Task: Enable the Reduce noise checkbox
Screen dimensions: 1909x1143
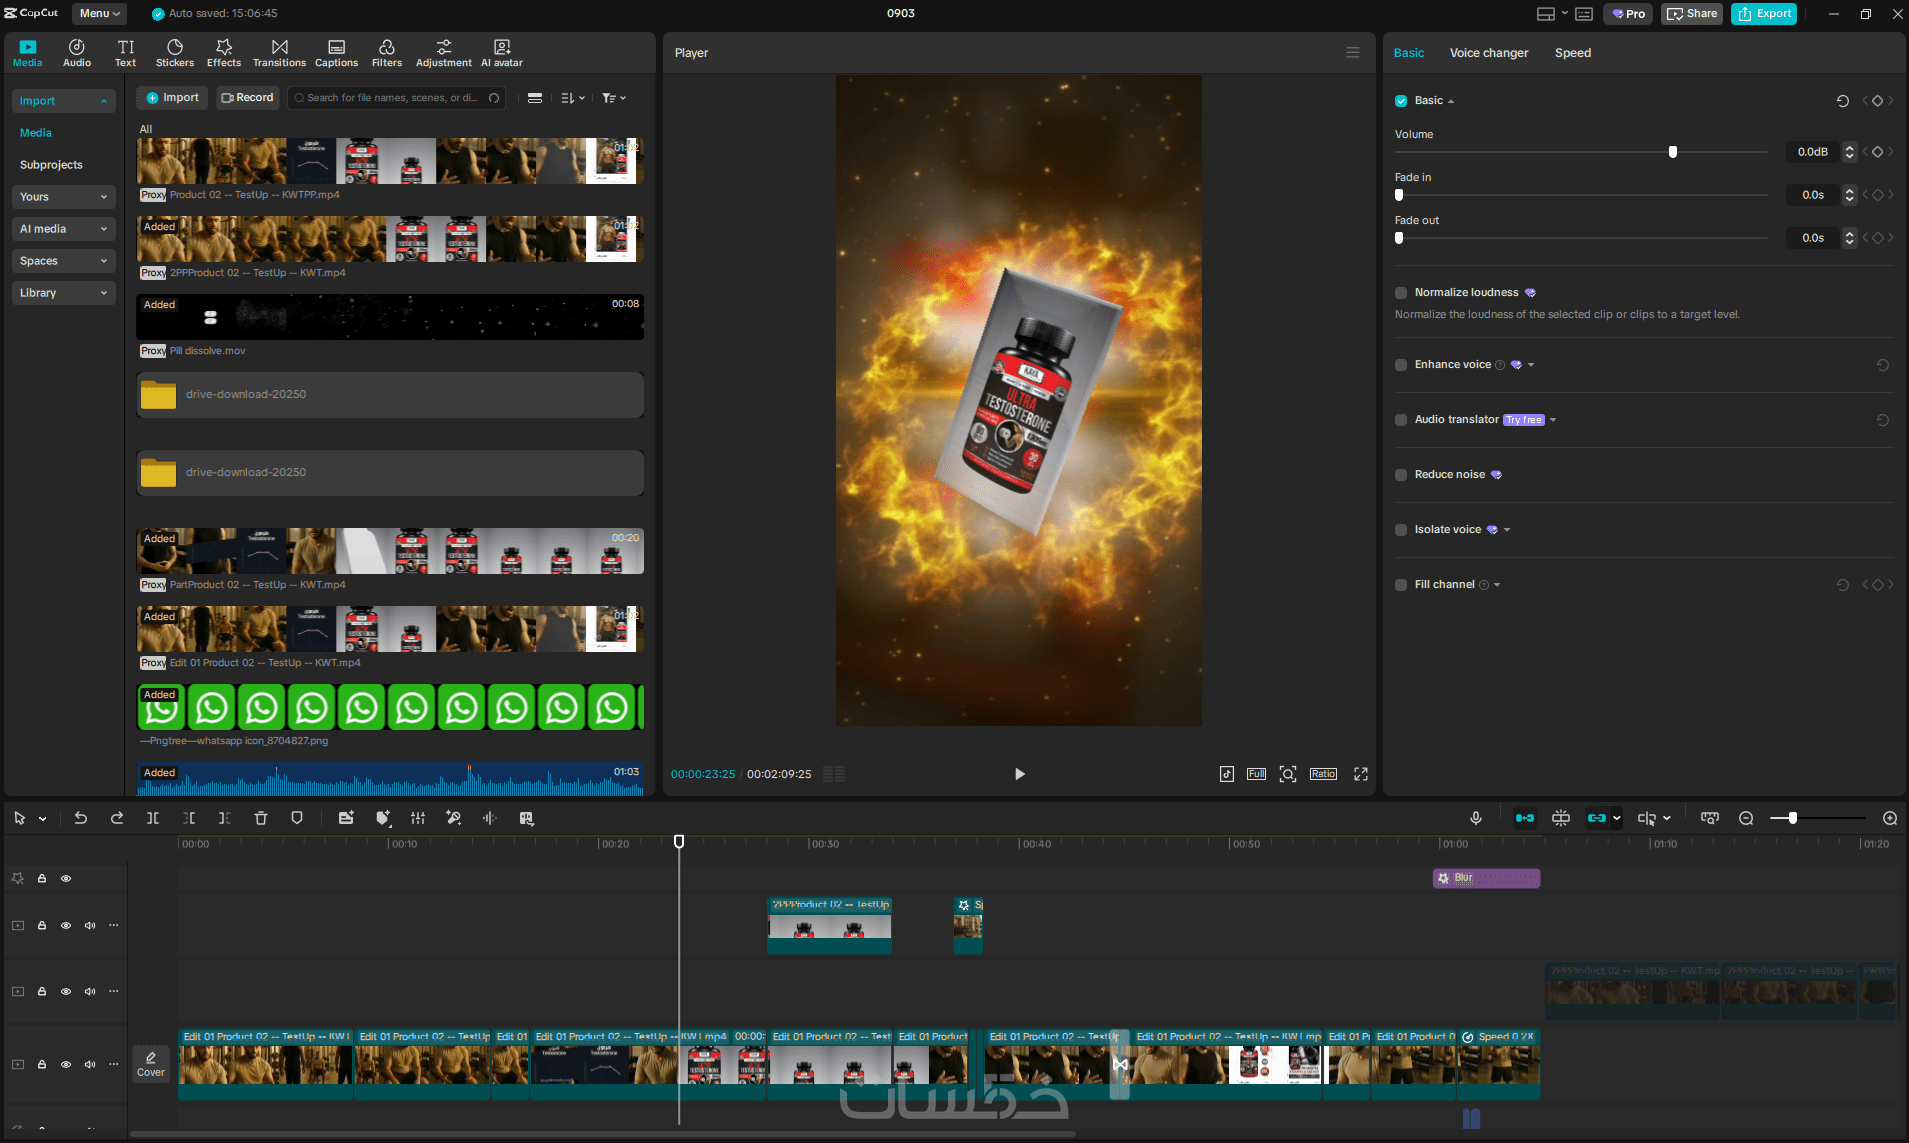Action: [x=1401, y=475]
